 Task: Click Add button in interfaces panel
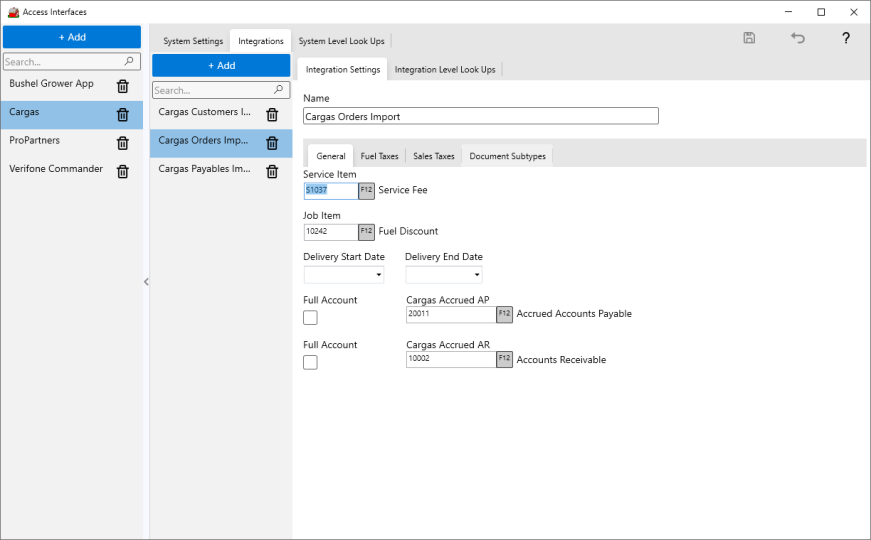(x=72, y=37)
